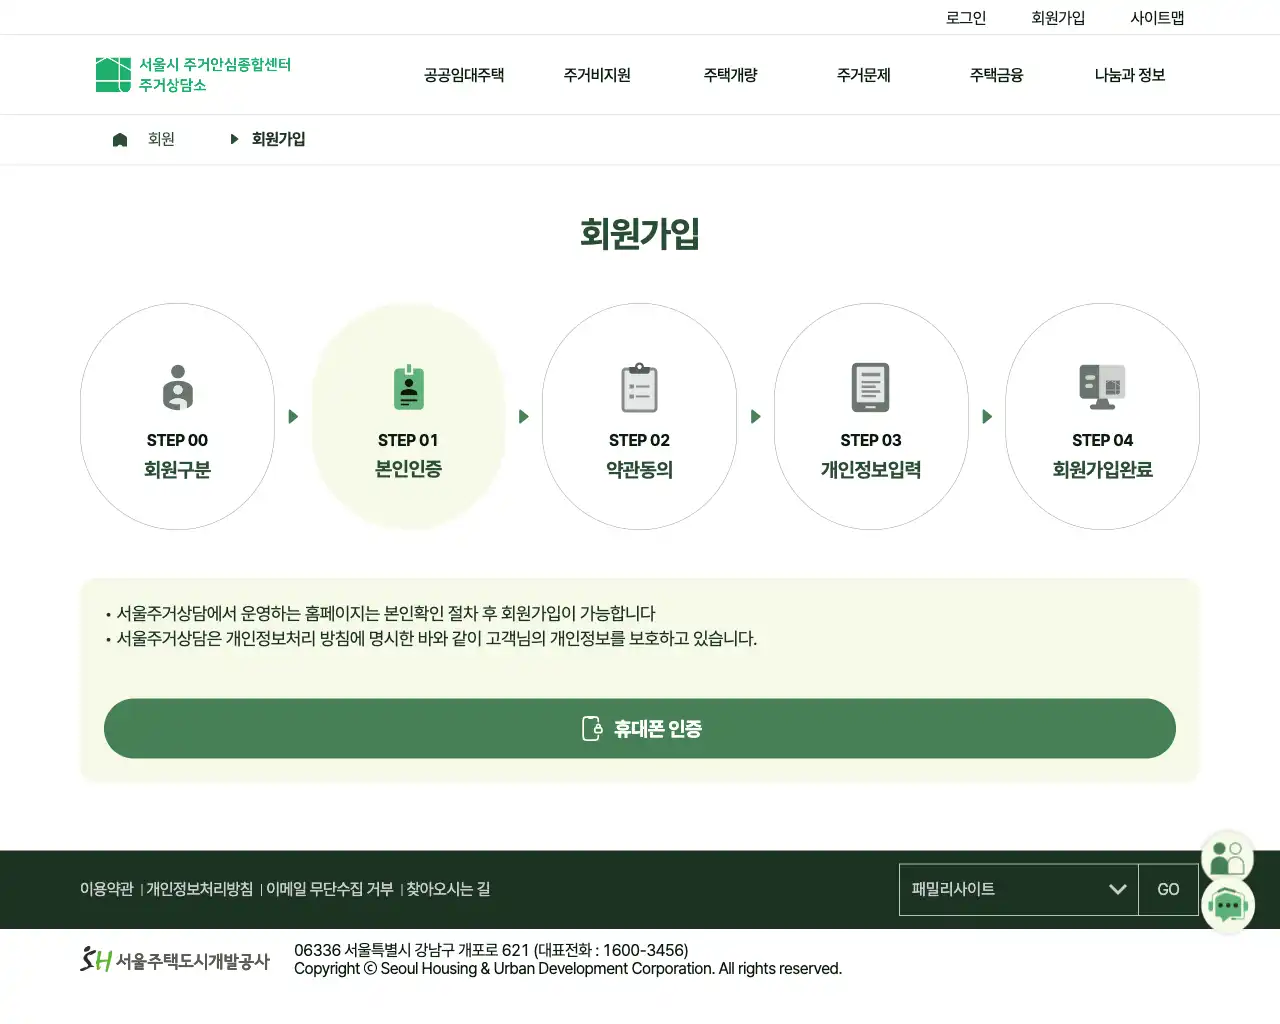Viewport: 1280px width, 1024px height.
Task: Click the 찾아오시는 길 footer link
Action: click(448, 889)
